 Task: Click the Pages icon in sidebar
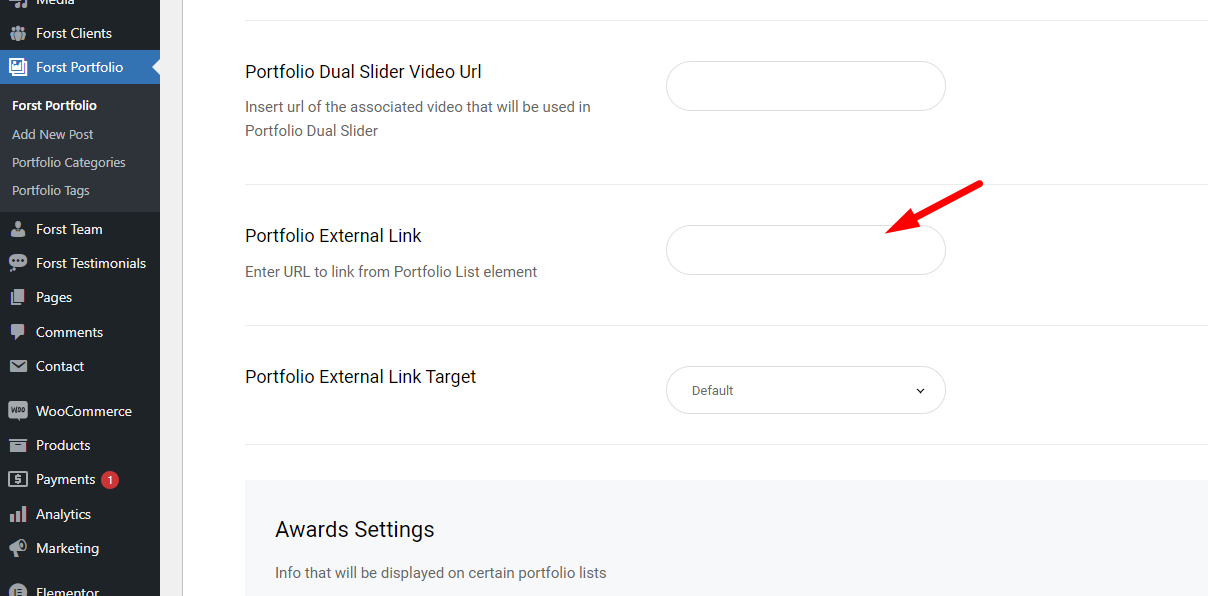(18, 297)
